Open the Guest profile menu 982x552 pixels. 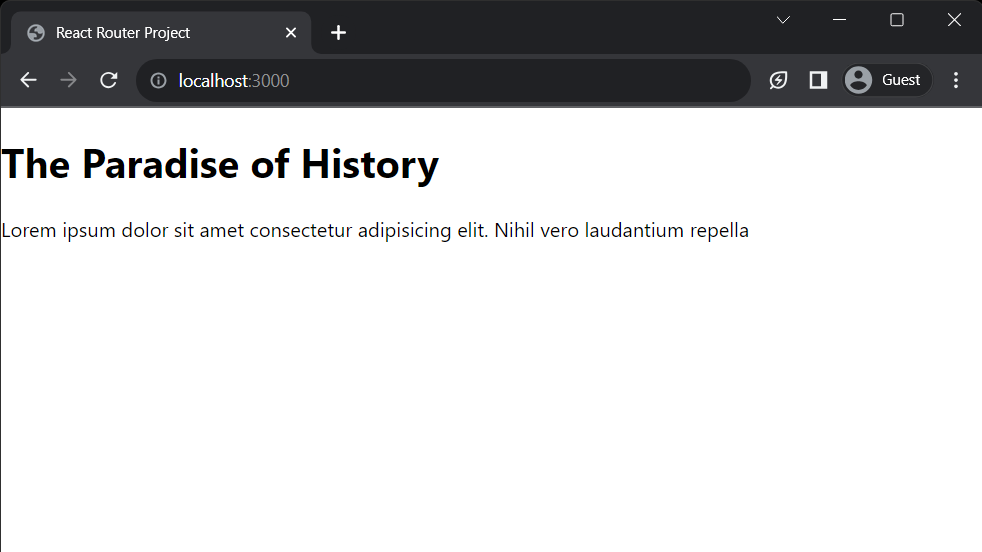pos(886,80)
